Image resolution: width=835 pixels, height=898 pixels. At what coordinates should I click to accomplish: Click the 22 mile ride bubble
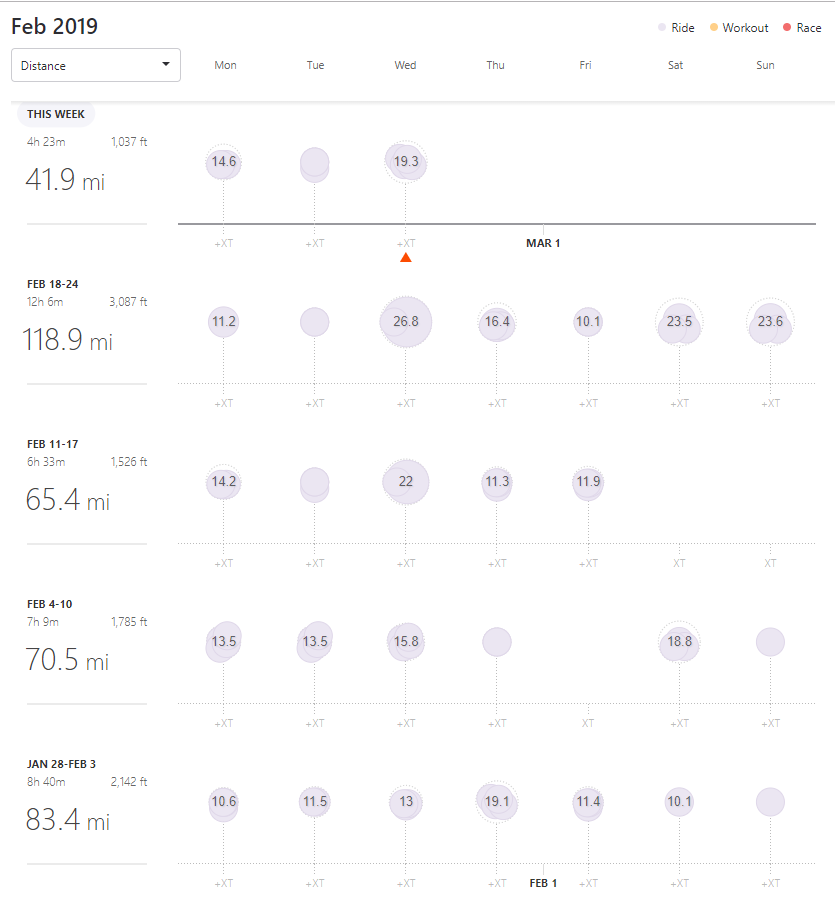click(x=406, y=482)
